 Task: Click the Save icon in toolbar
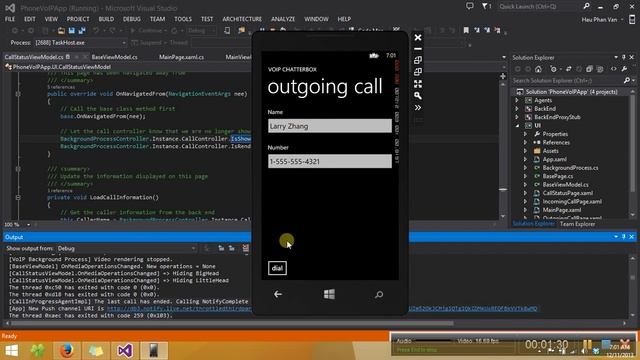tap(72, 31)
